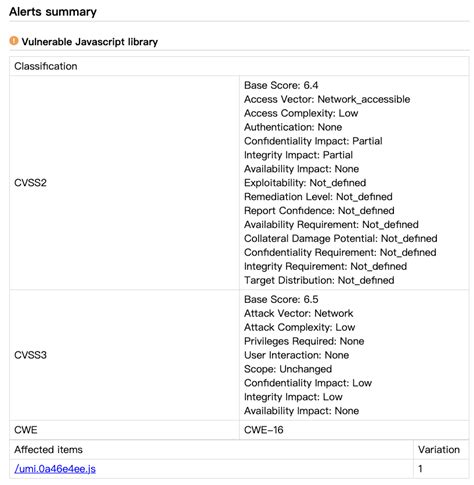The image size is (474, 485).
Task: Select the Classification table header
Action: click(239, 66)
